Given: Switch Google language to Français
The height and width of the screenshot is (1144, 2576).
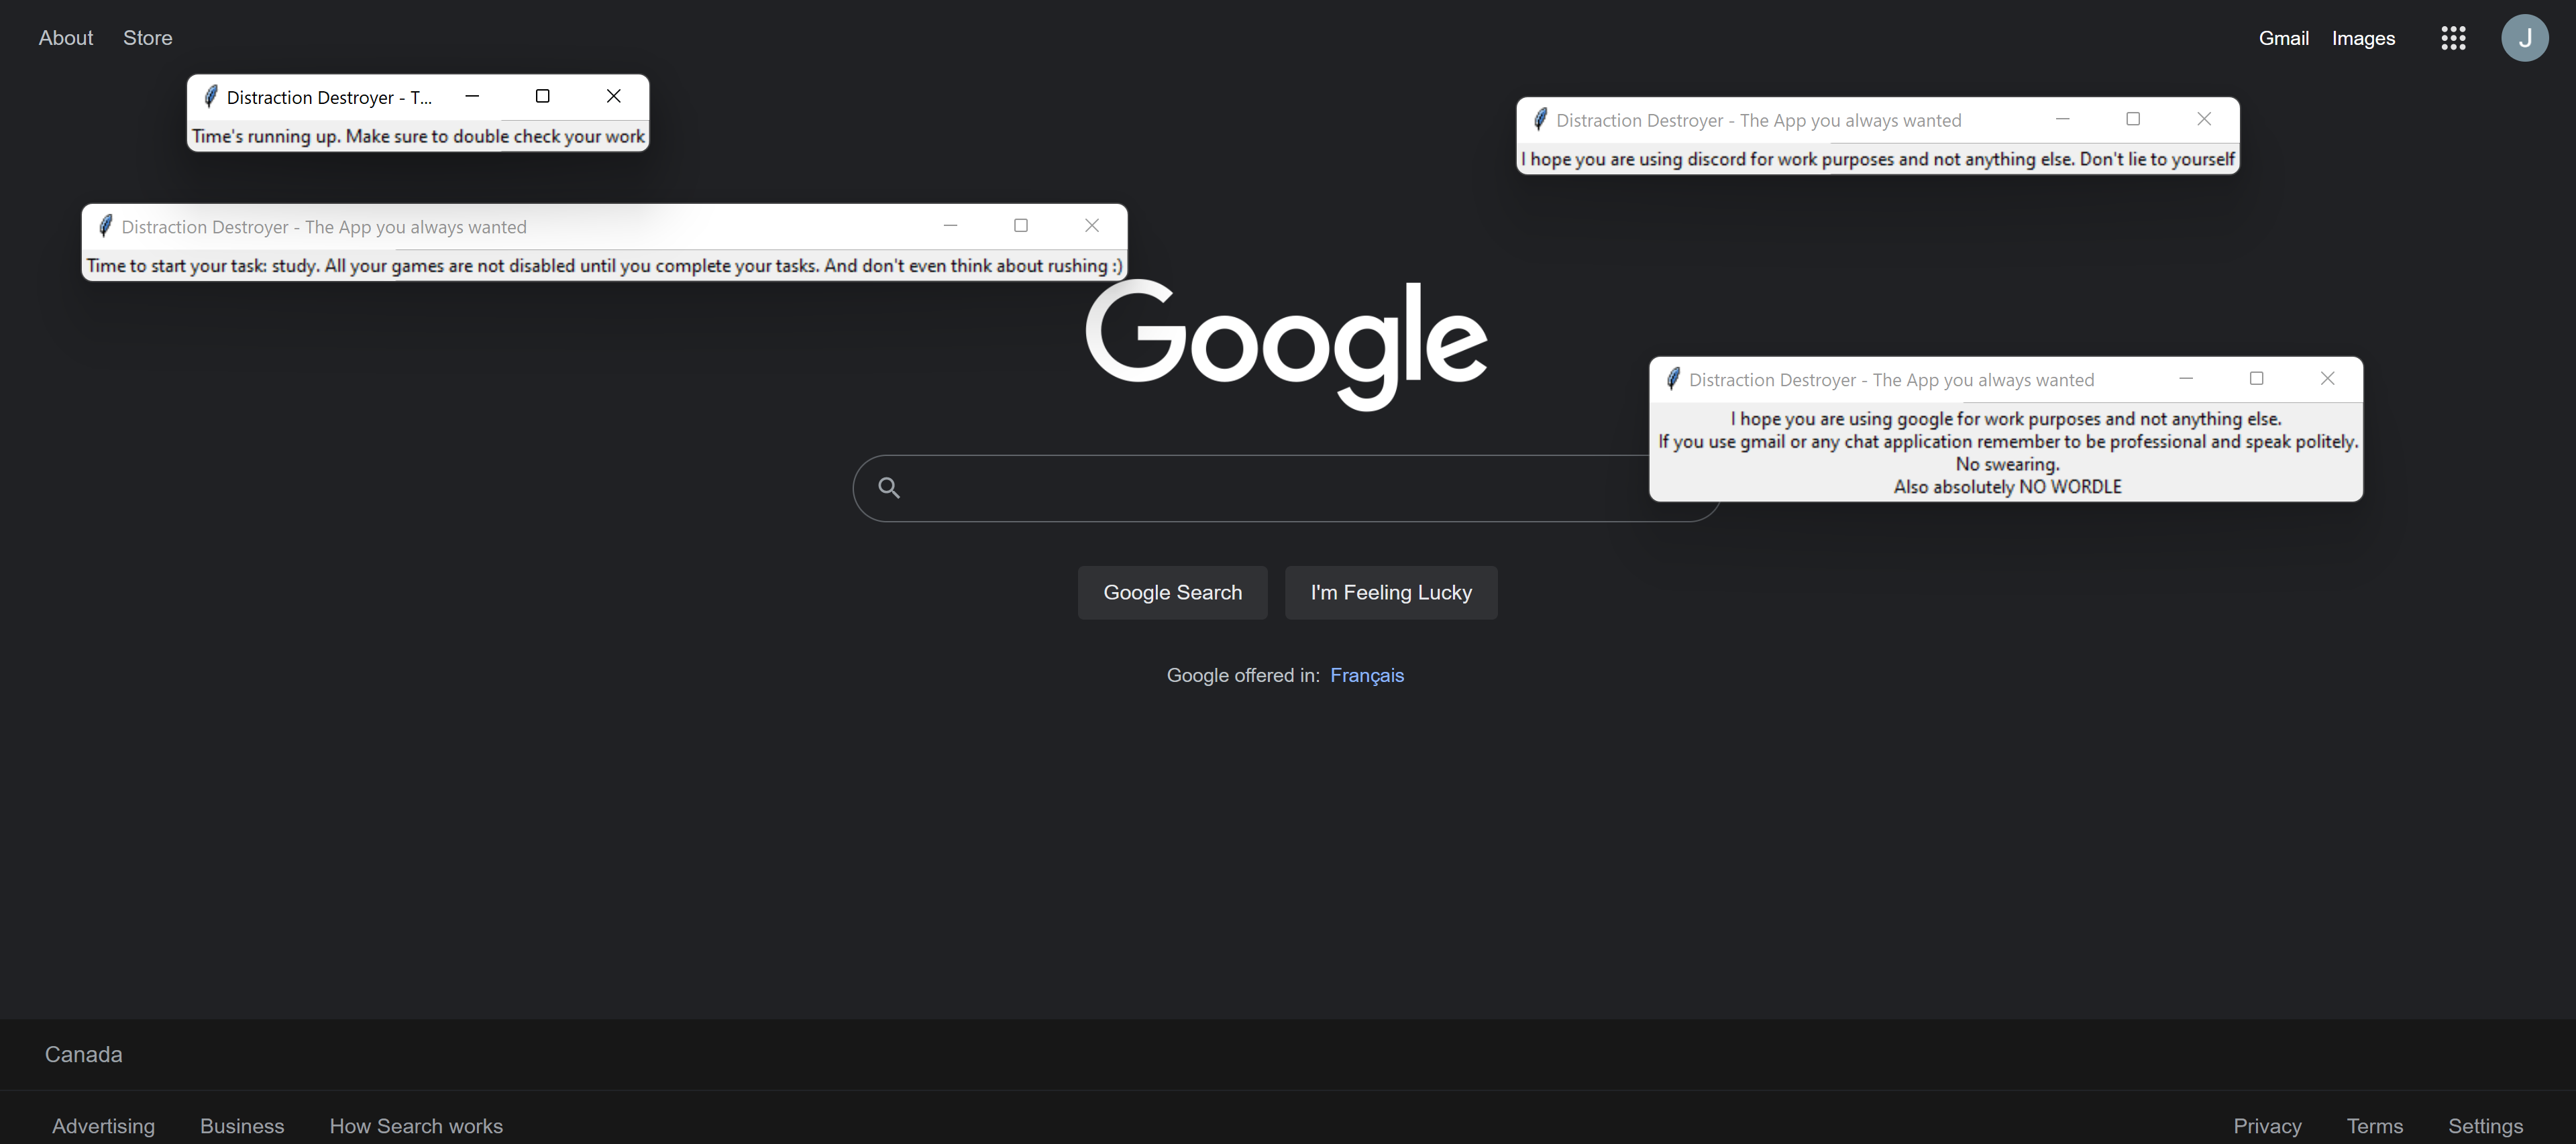Looking at the screenshot, I should (x=1366, y=676).
